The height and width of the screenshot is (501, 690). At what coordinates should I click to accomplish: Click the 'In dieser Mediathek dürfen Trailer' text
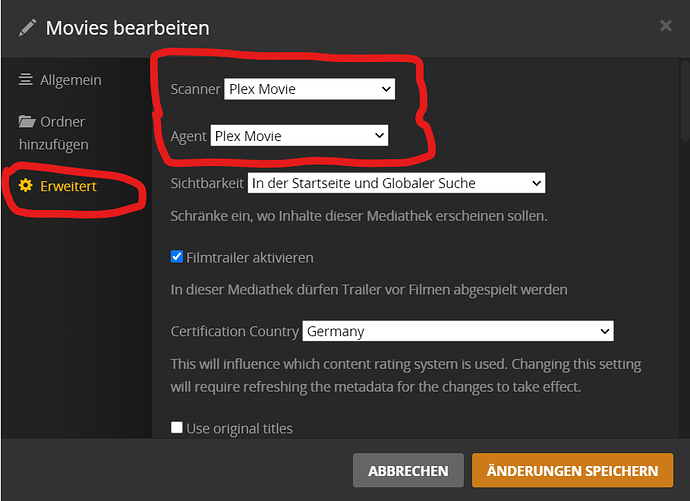coord(369,290)
